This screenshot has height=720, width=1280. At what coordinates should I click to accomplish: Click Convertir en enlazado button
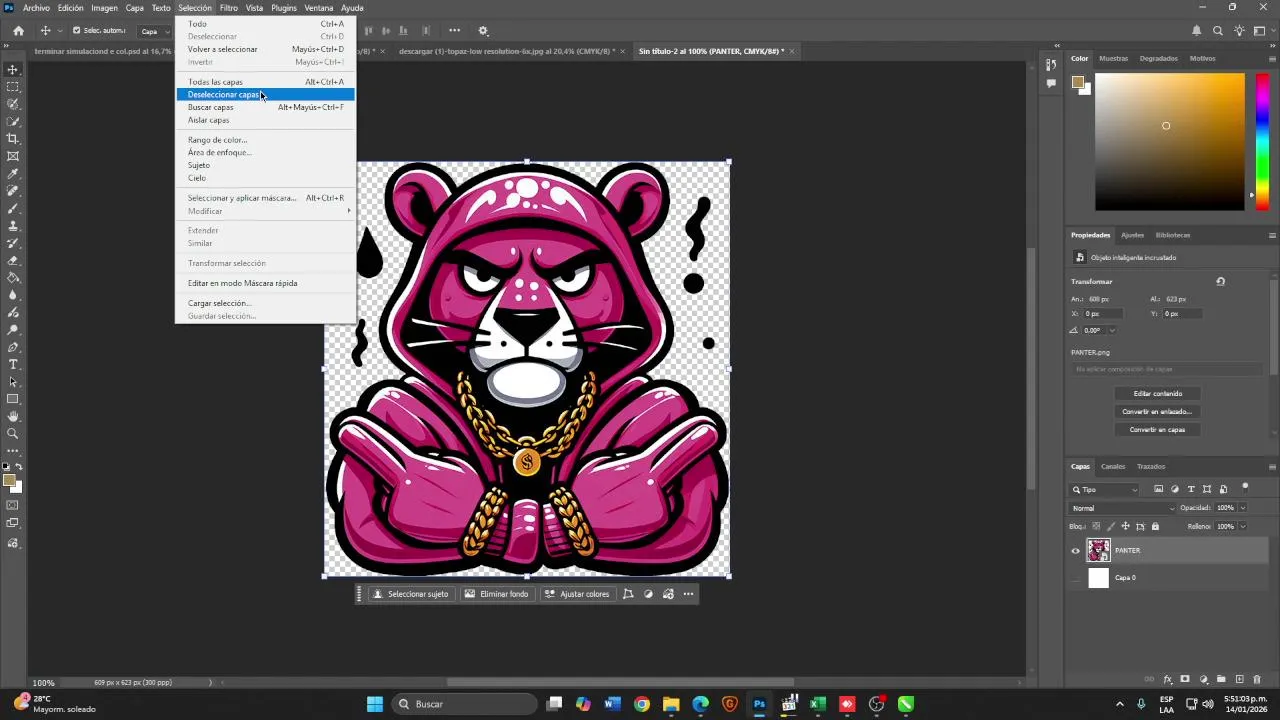[x=1158, y=412]
